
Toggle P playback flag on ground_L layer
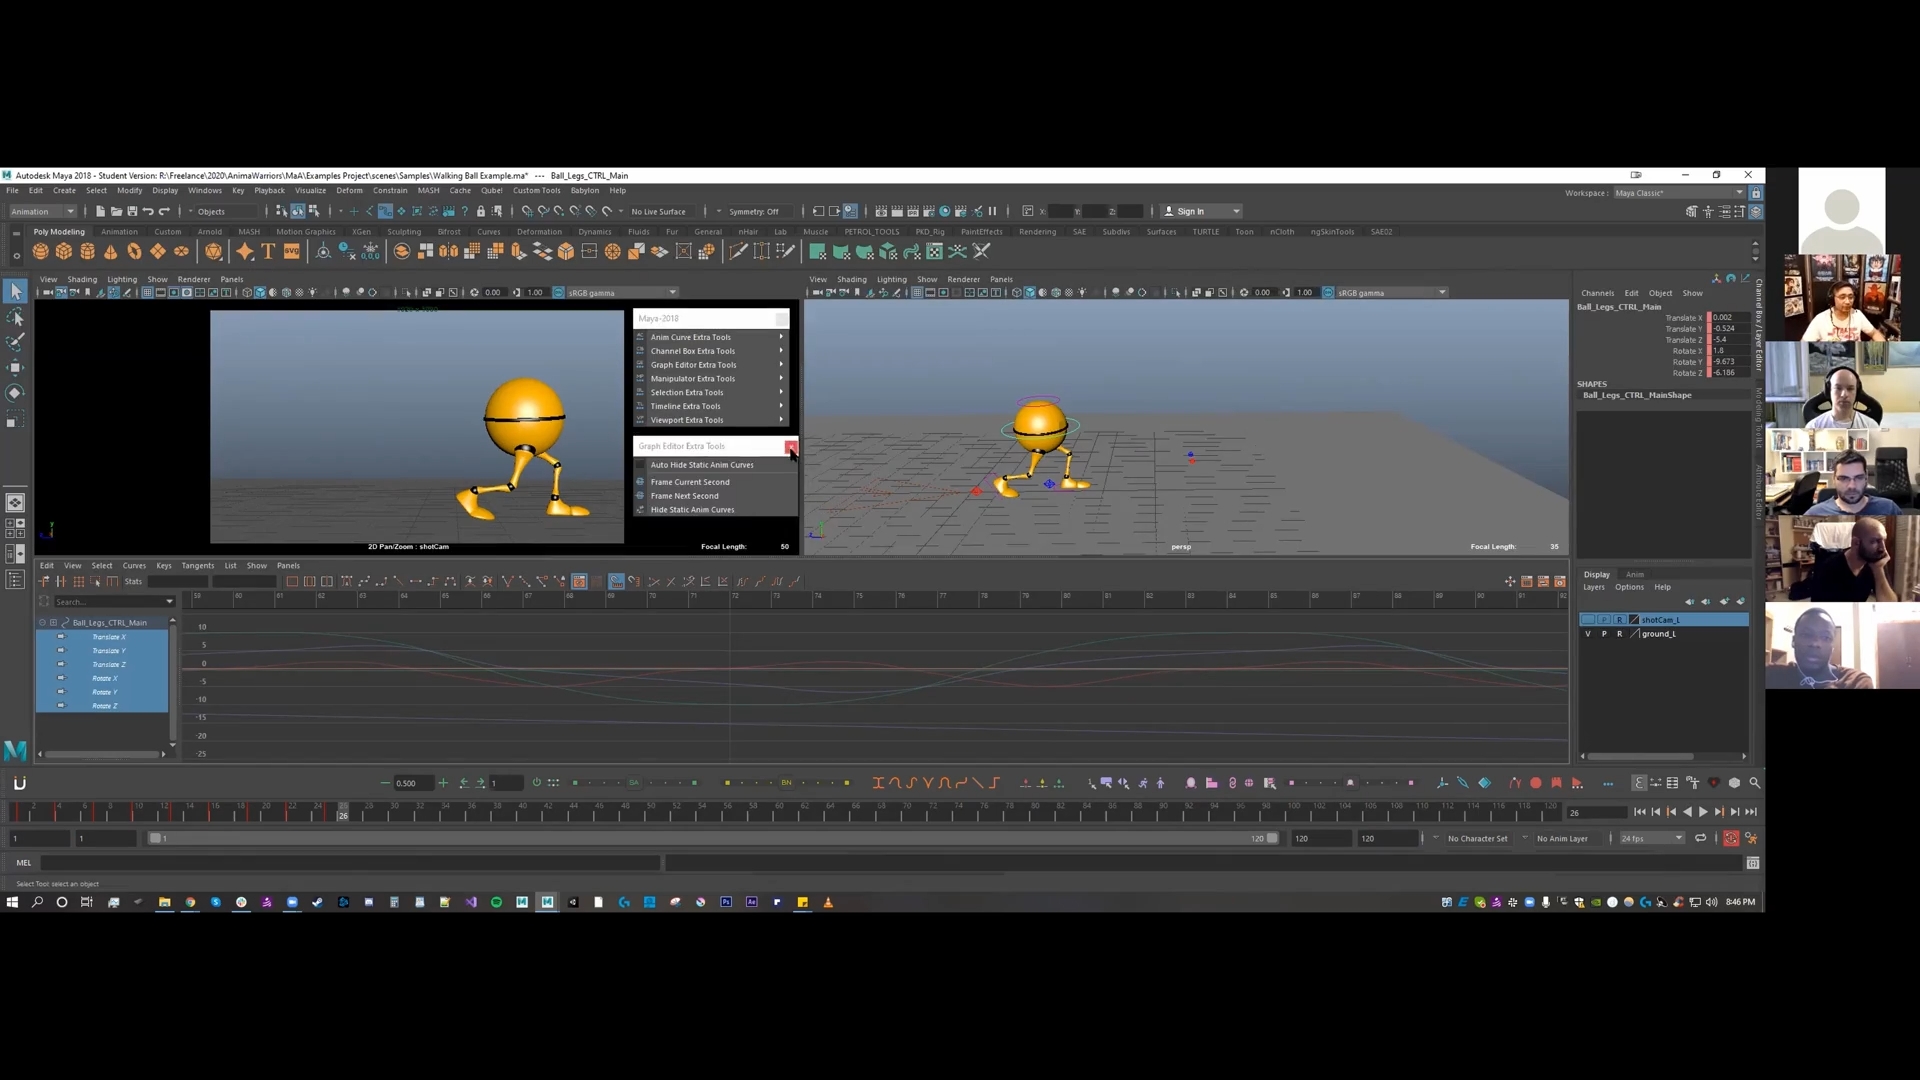1604,634
